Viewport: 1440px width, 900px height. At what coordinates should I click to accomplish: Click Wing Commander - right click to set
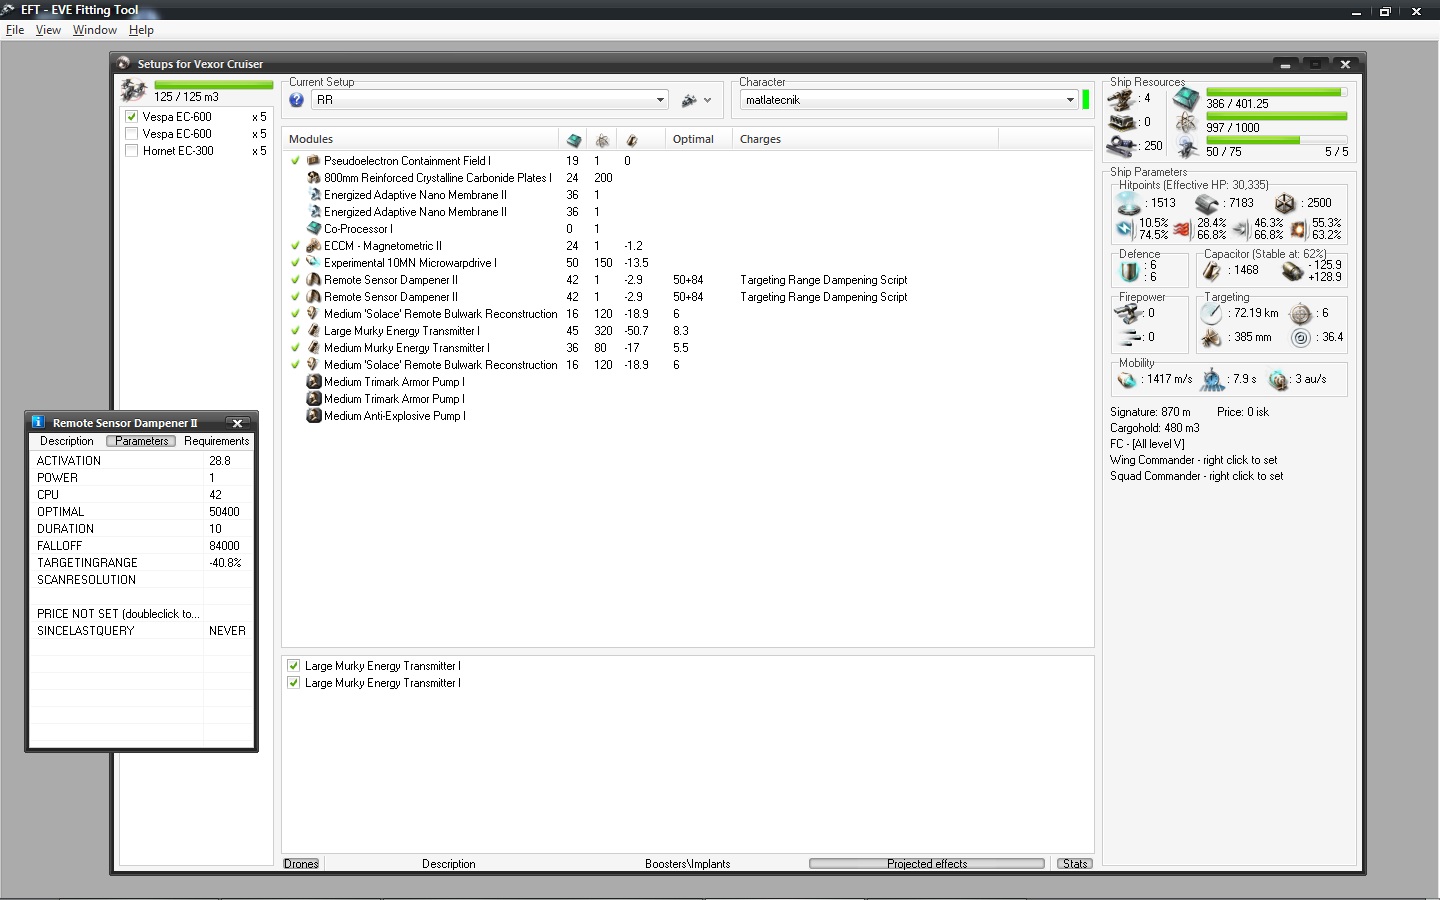coord(1193,460)
